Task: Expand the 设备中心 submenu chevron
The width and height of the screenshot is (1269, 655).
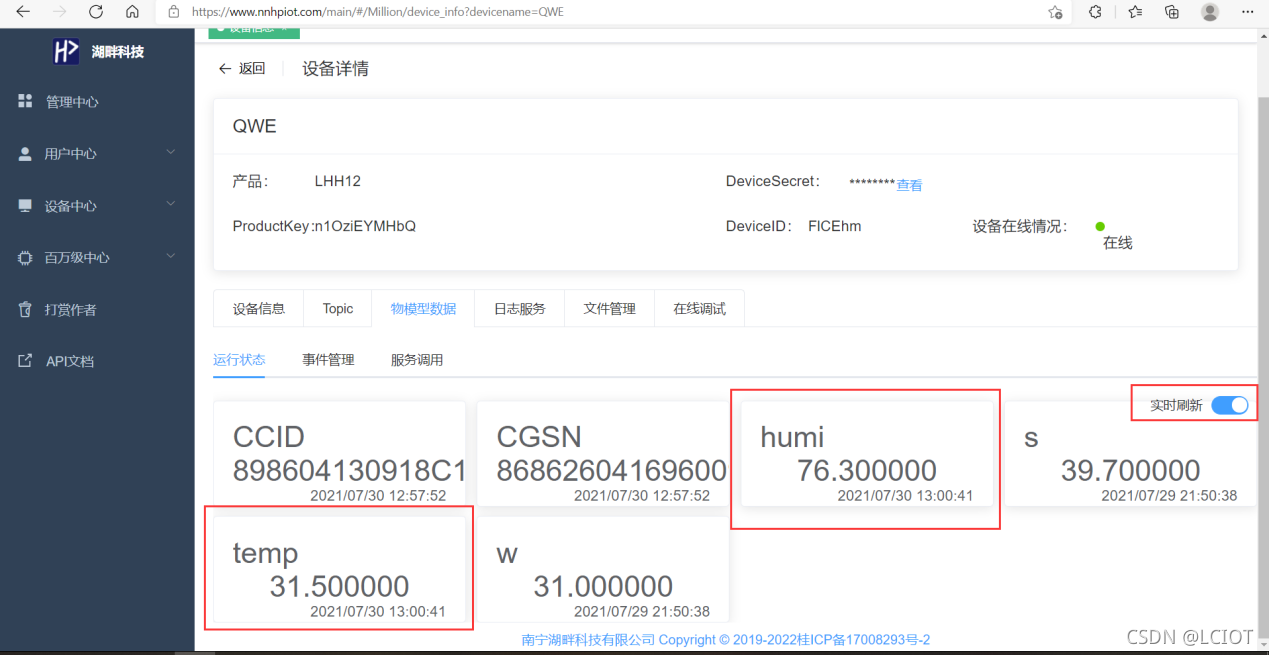Action: tap(170, 204)
